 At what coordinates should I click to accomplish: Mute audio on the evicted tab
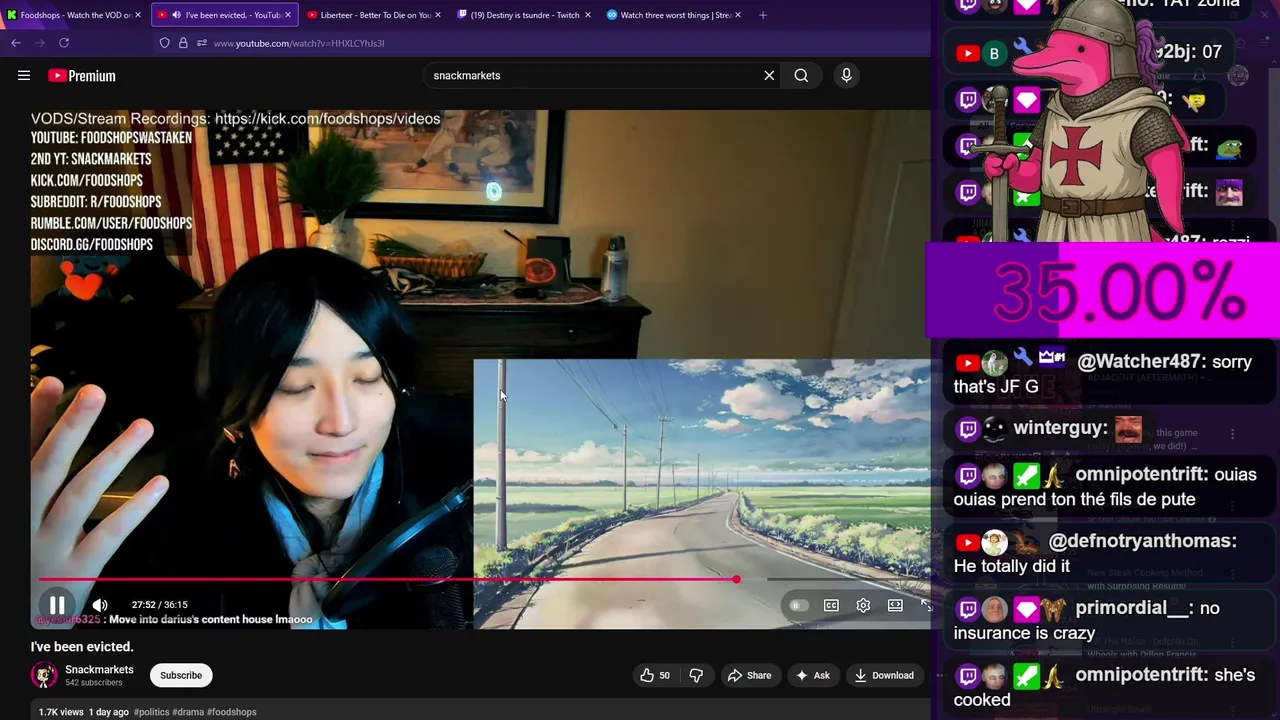[x=176, y=15]
